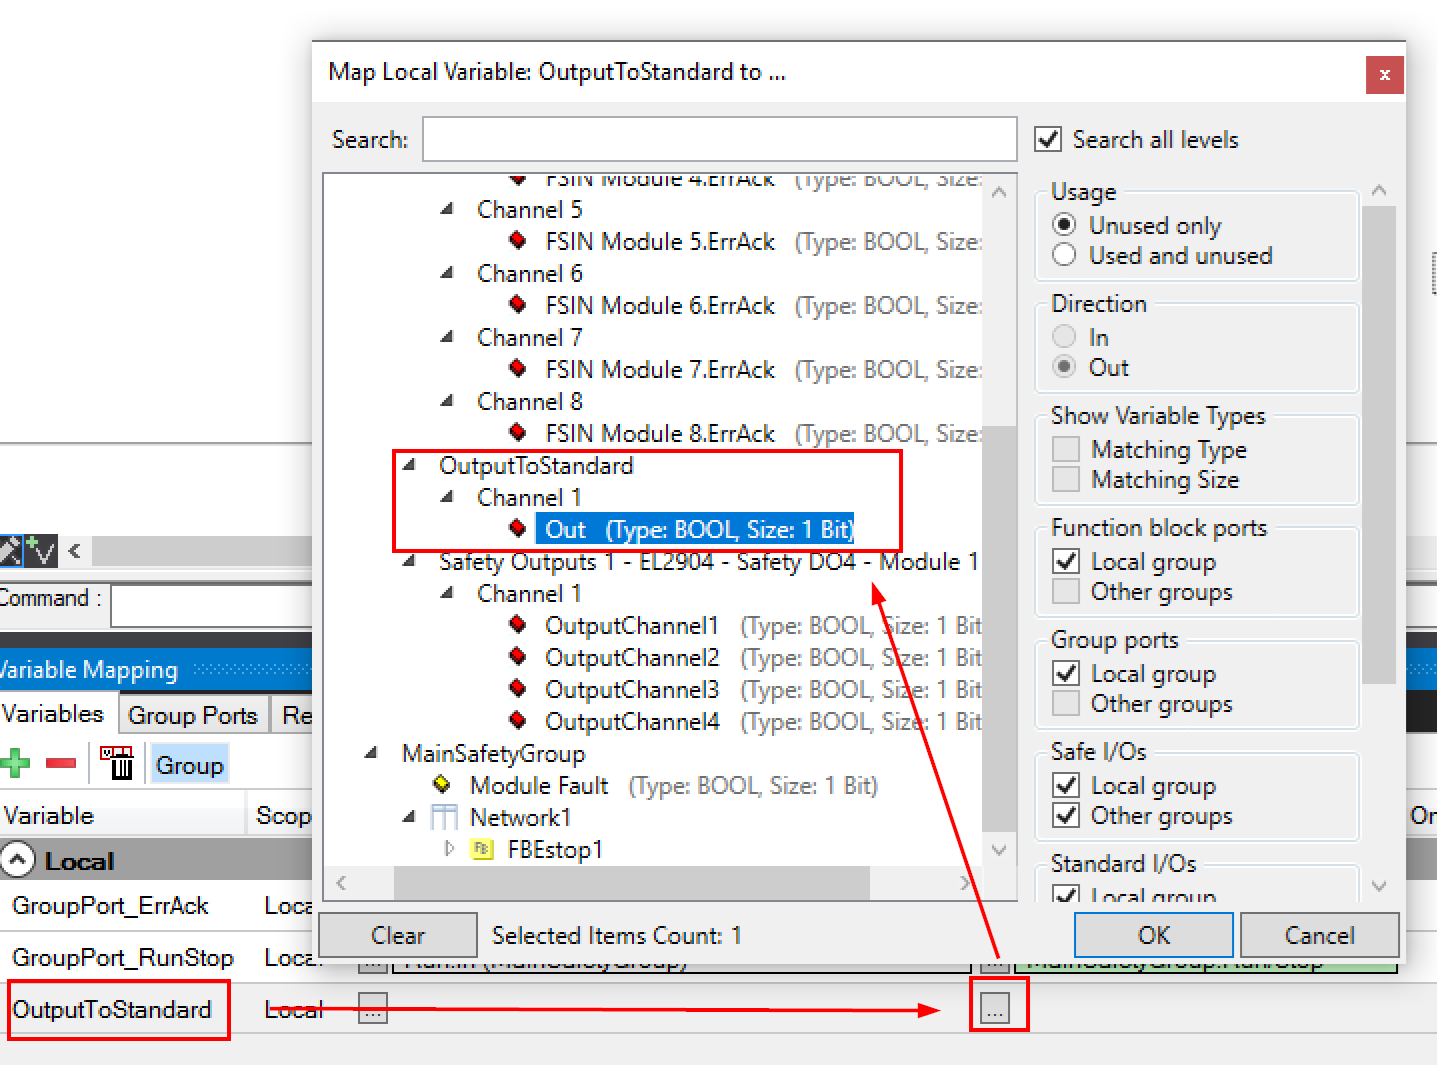
Task: Click the trash-can delete icon in the Variables toolbar
Action: point(117,763)
